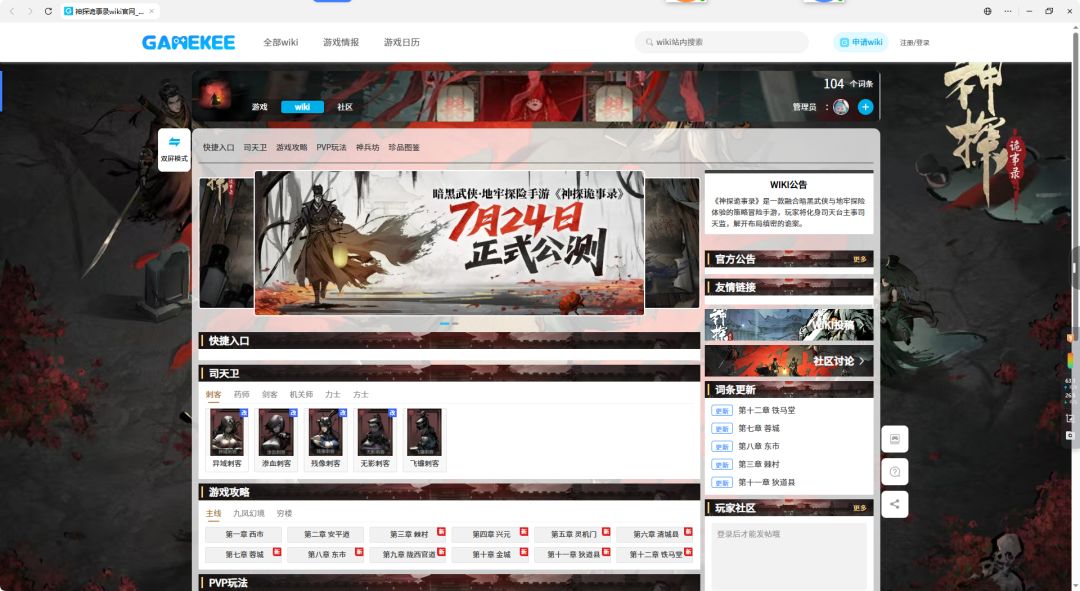
Task: Select the 穷楼 guide tab
Action: tap(284, 513)
